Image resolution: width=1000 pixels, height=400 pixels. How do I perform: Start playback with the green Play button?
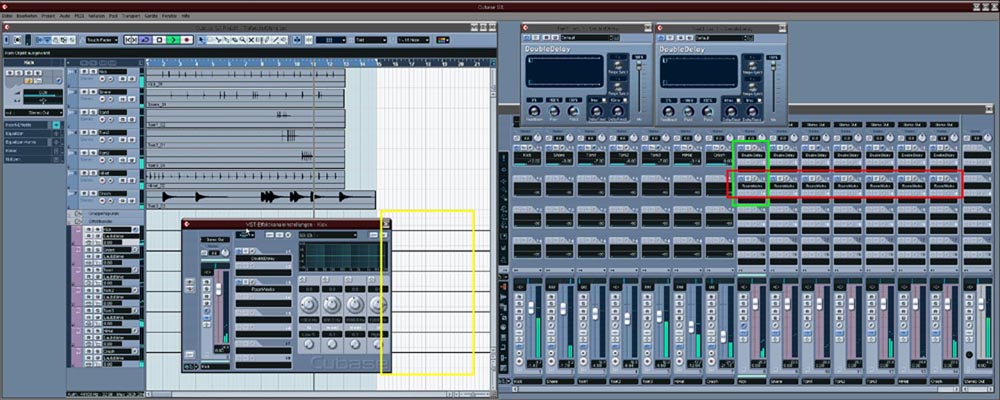(x=173, y=40)
